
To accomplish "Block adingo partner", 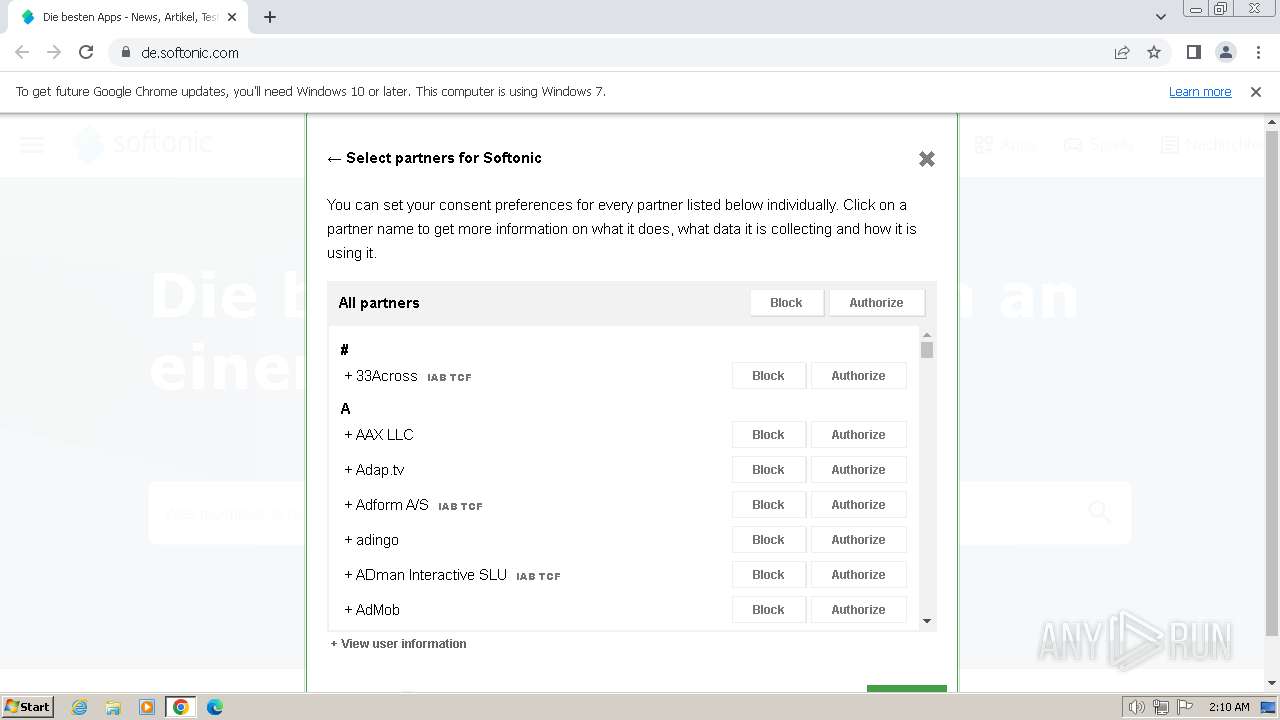I will (x=768, y=540).
